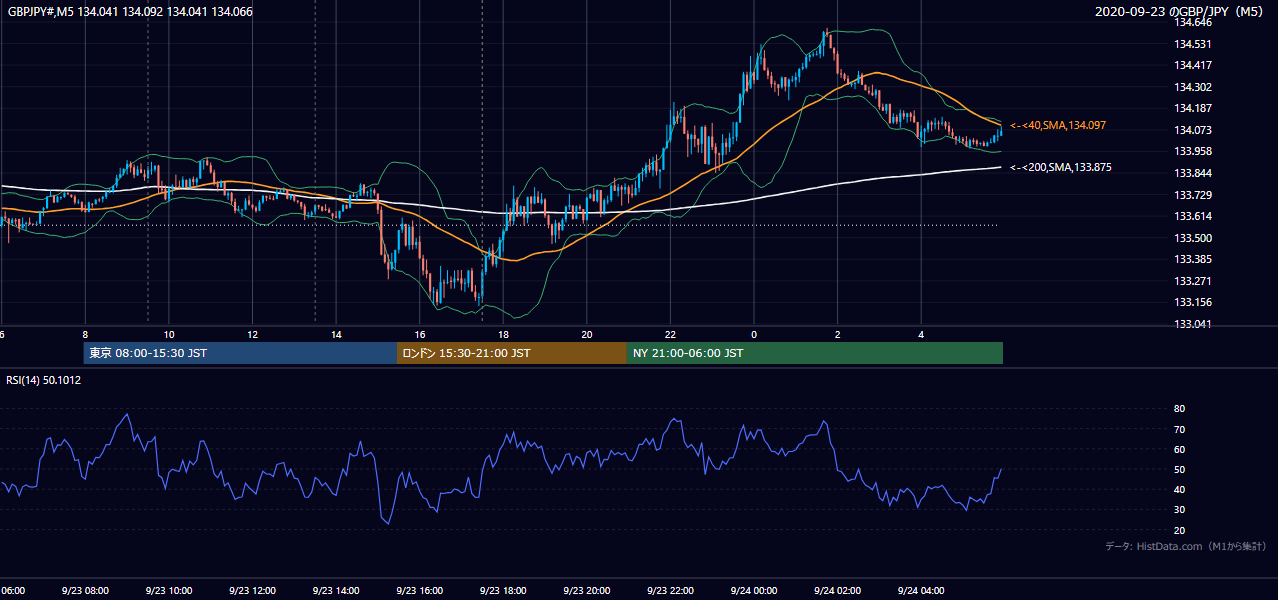Click hour tick 16 under price chart
This screenshot has height=600, width=1278.
click(420, 335)
